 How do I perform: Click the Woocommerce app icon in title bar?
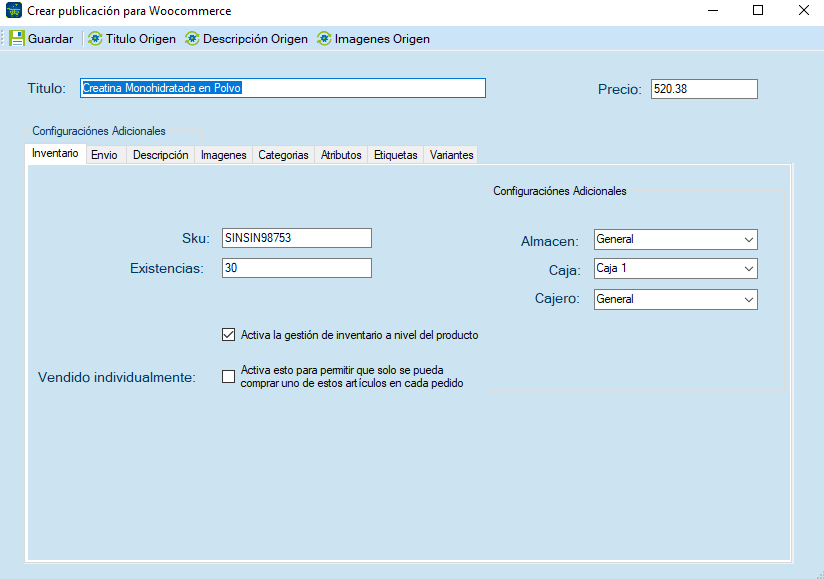tap(14, 10)
